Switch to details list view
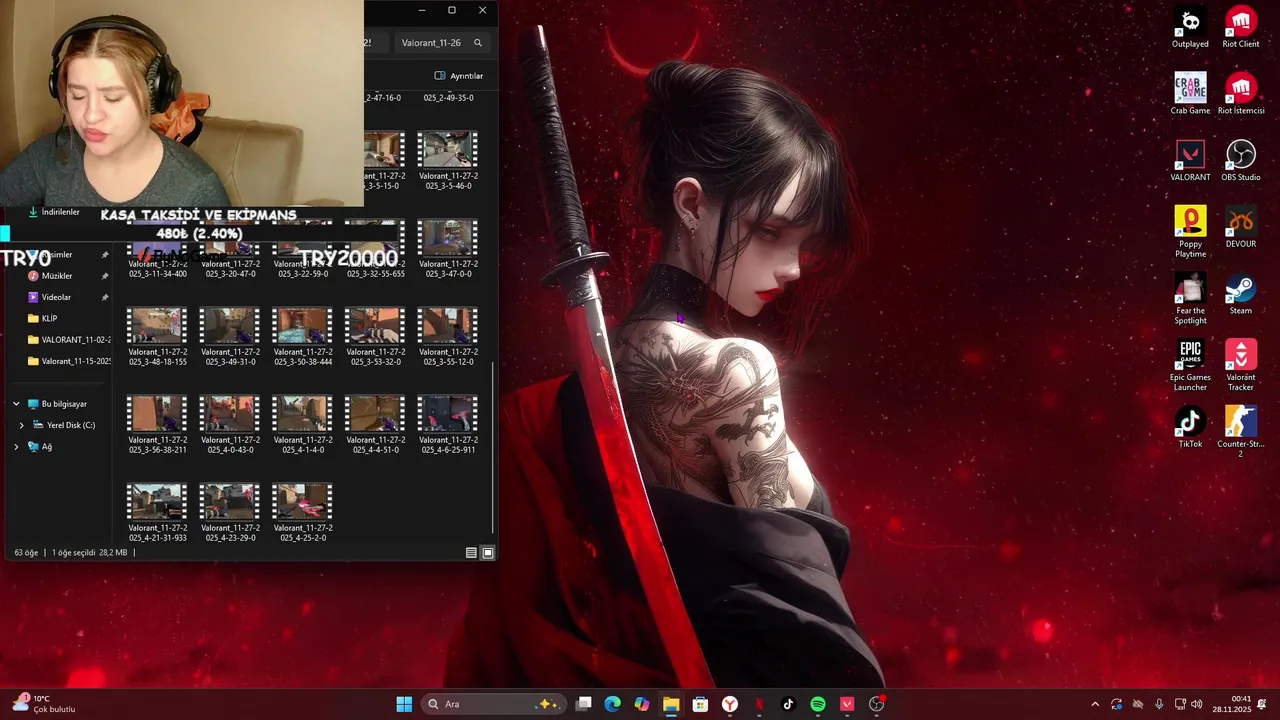1280x720 pixels. pos(471,553)
